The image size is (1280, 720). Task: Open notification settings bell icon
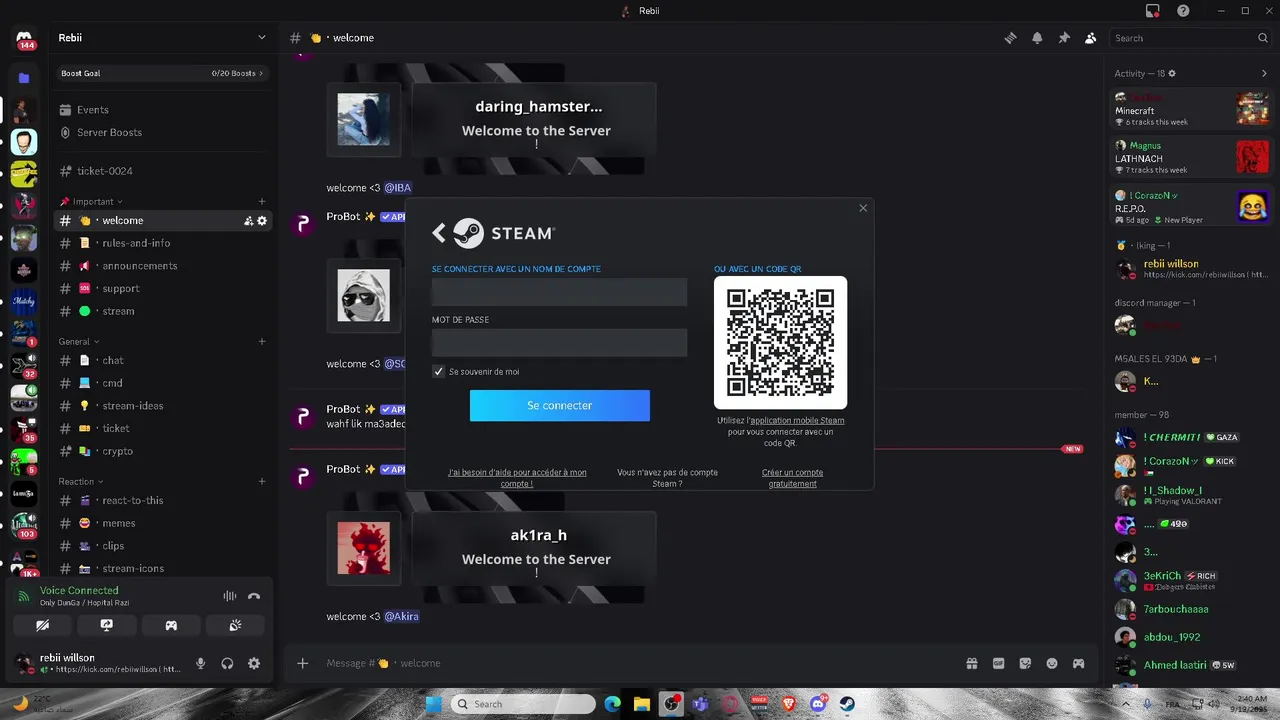(1037, 38)
